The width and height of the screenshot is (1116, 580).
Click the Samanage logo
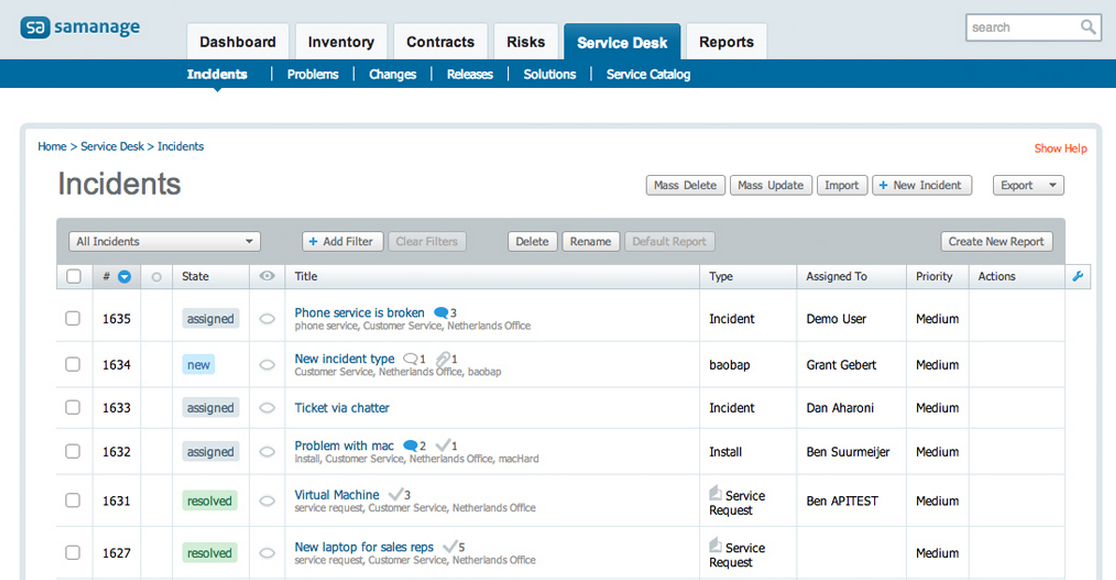click(x=80, y=27)
